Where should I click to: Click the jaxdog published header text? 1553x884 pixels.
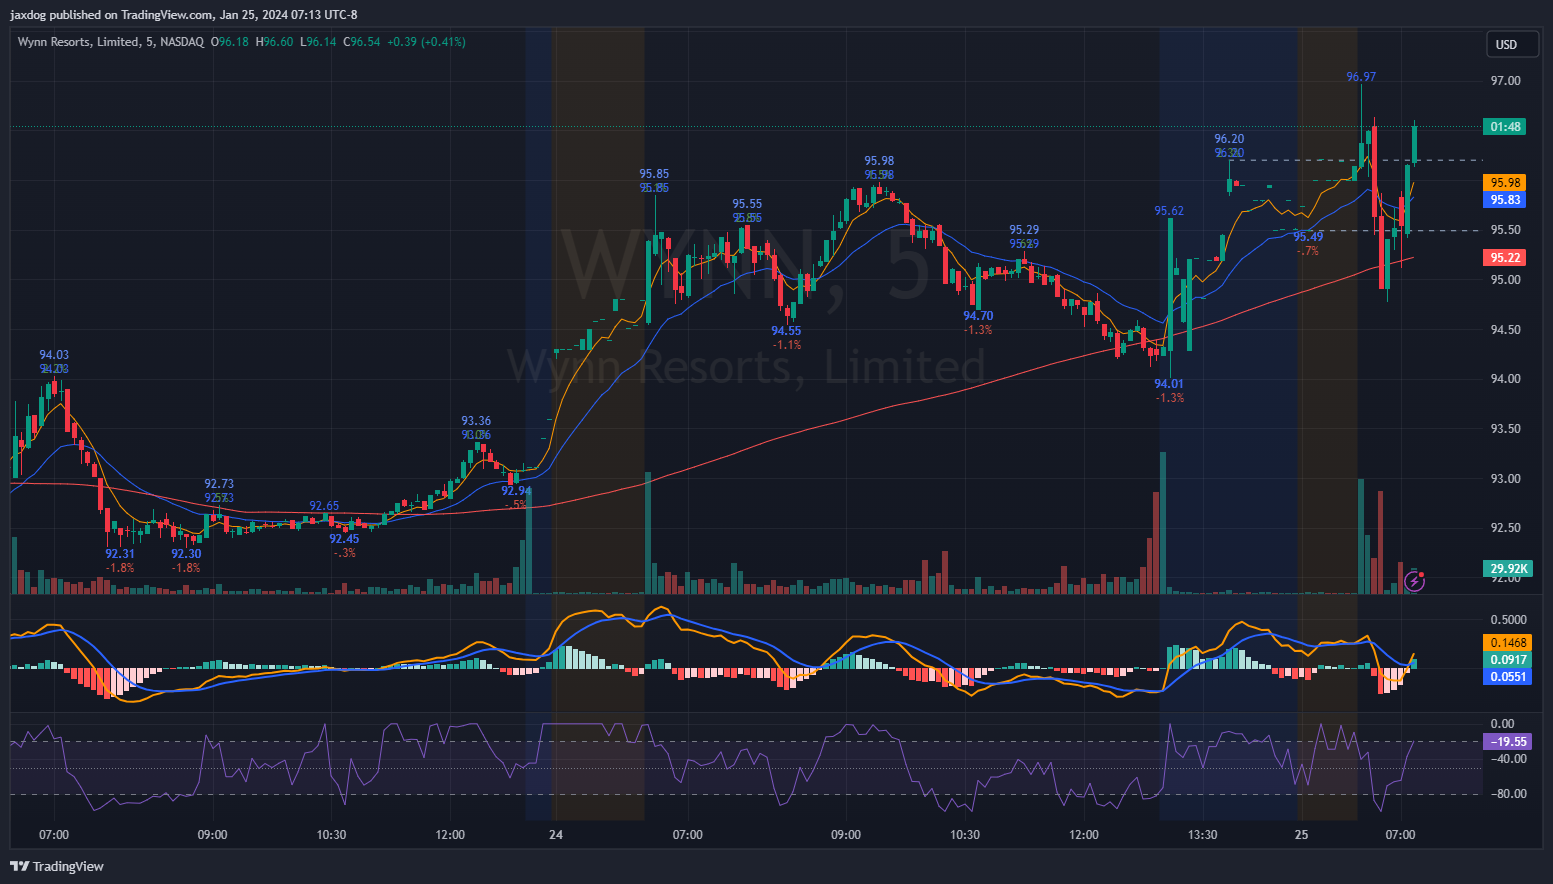184,15
